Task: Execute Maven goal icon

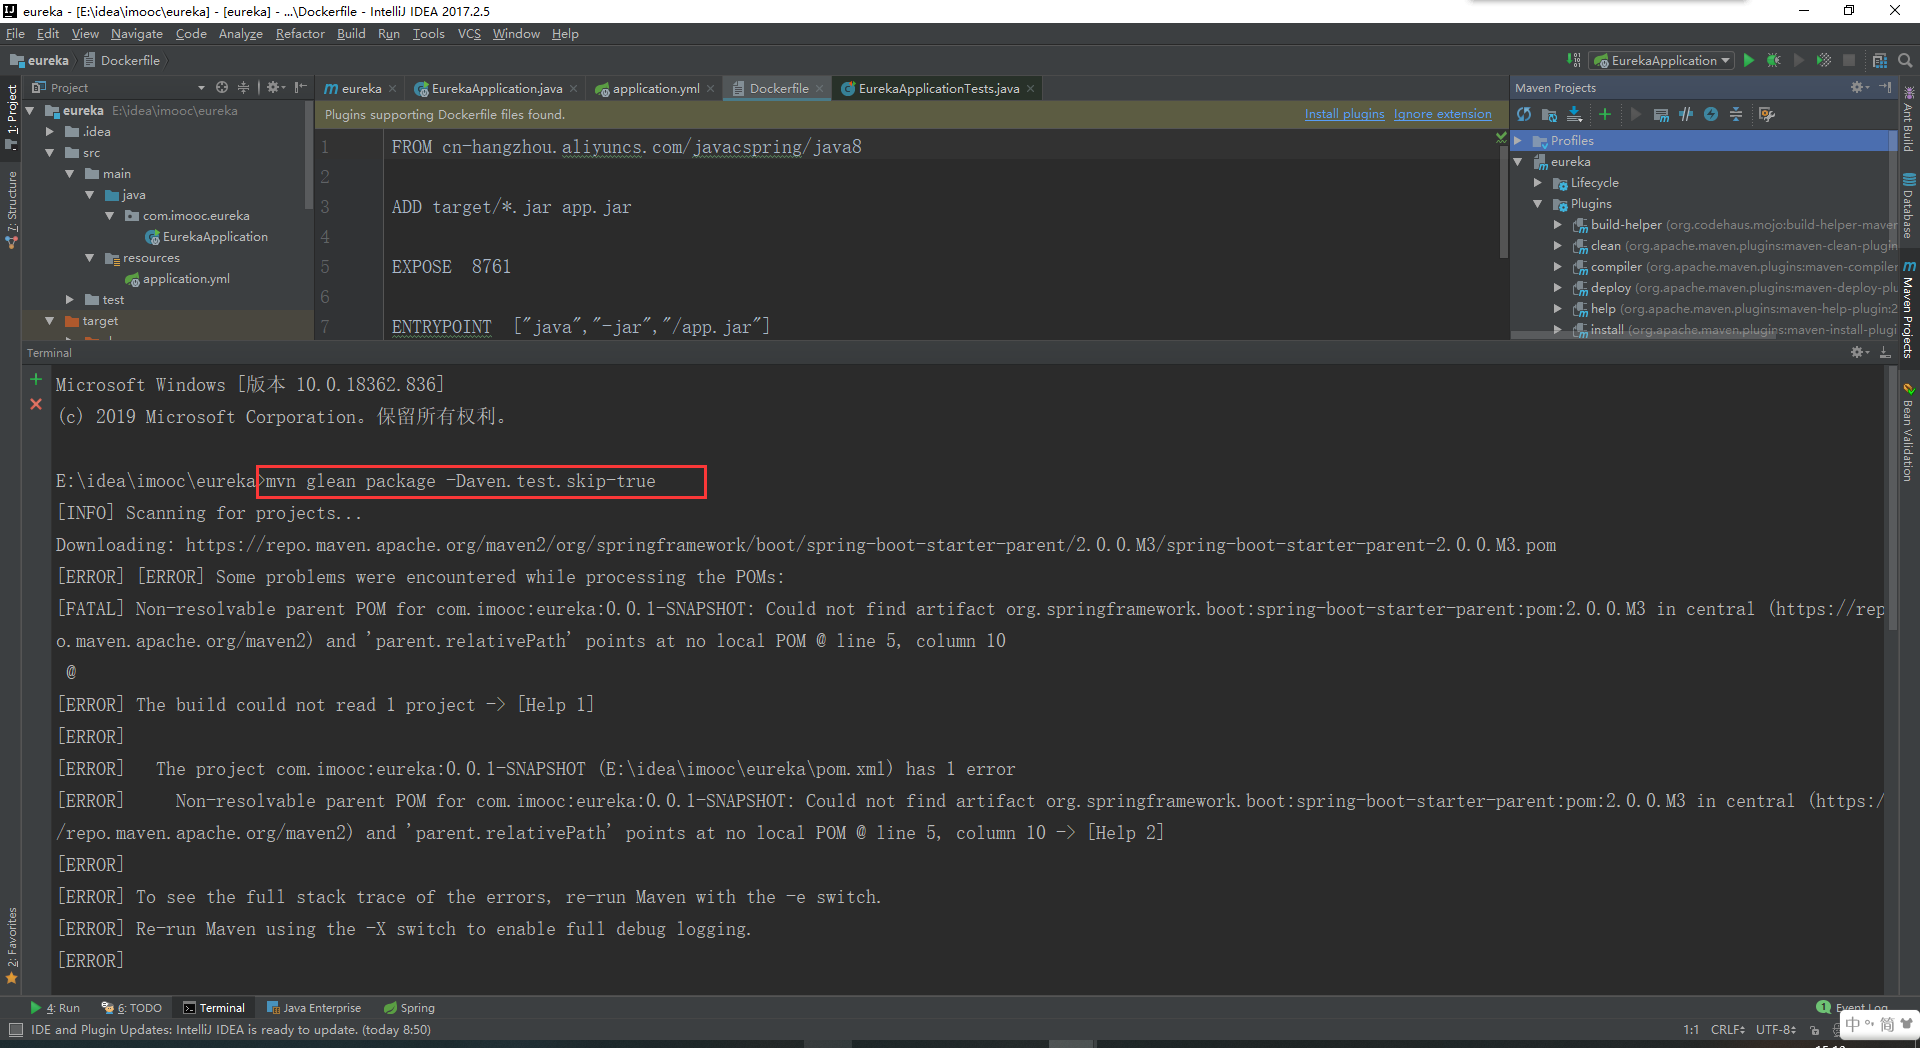Action: pos(1661,114)
